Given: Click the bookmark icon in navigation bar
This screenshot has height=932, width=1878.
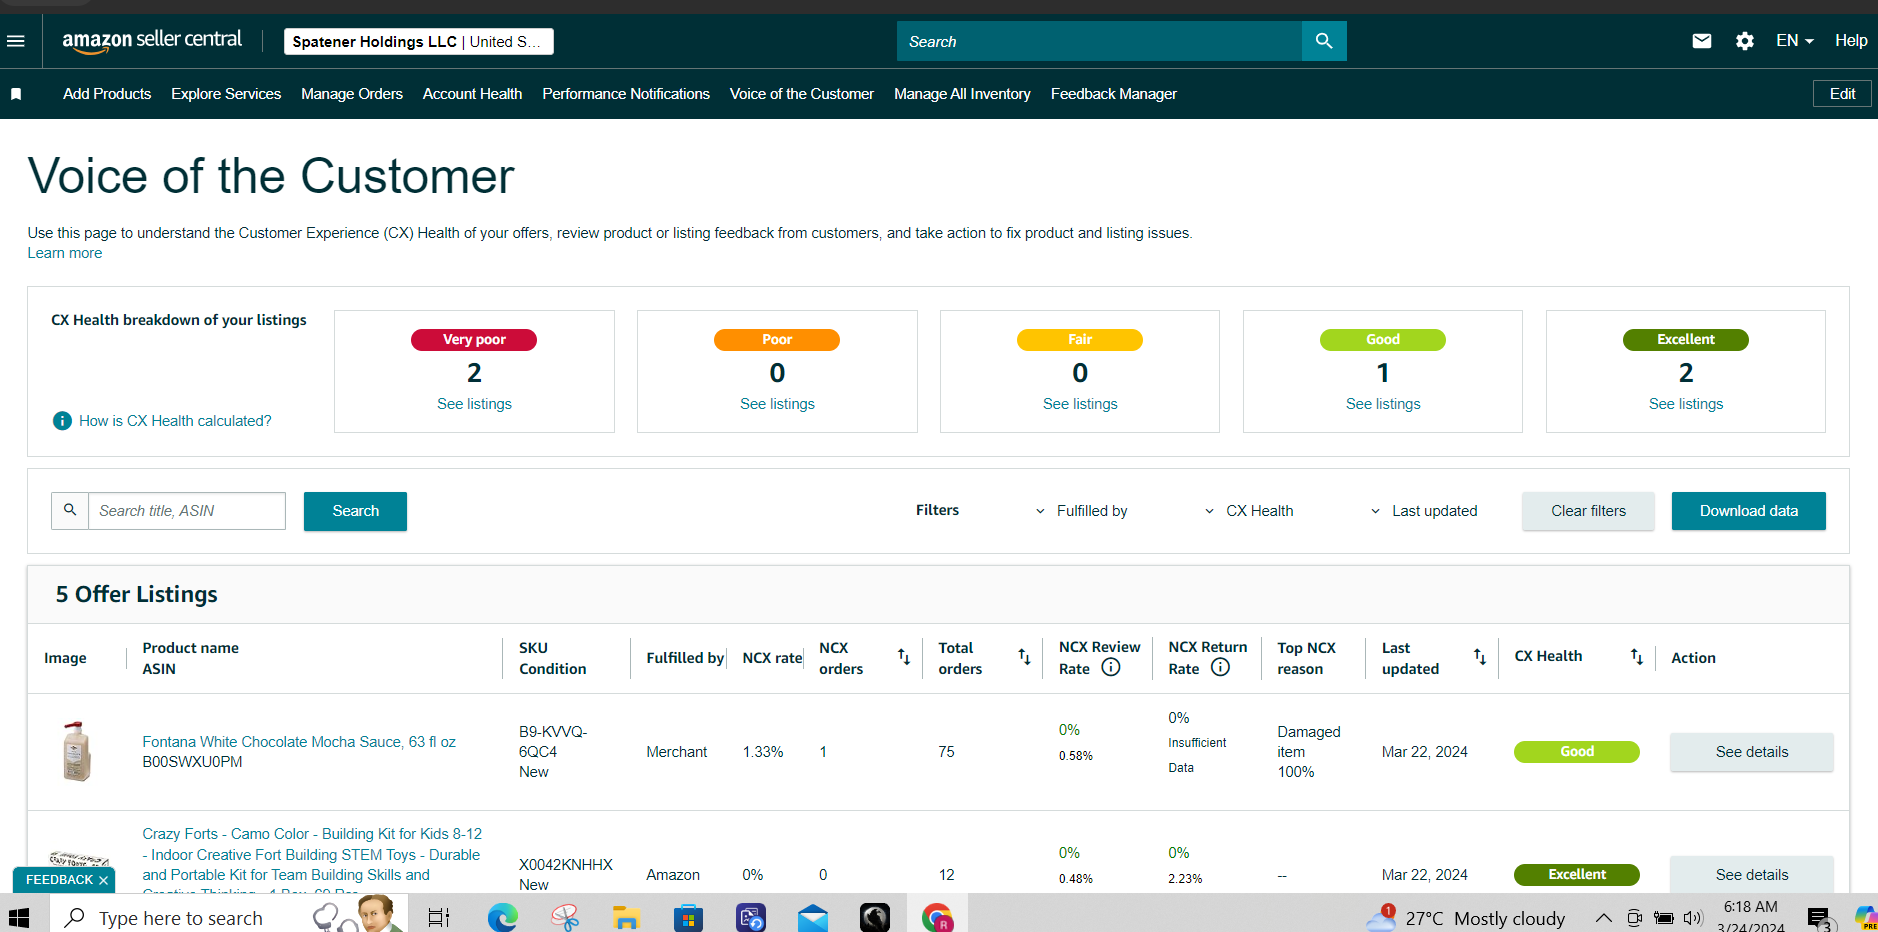Looking at the screenshot, I should tap(16, 94).
